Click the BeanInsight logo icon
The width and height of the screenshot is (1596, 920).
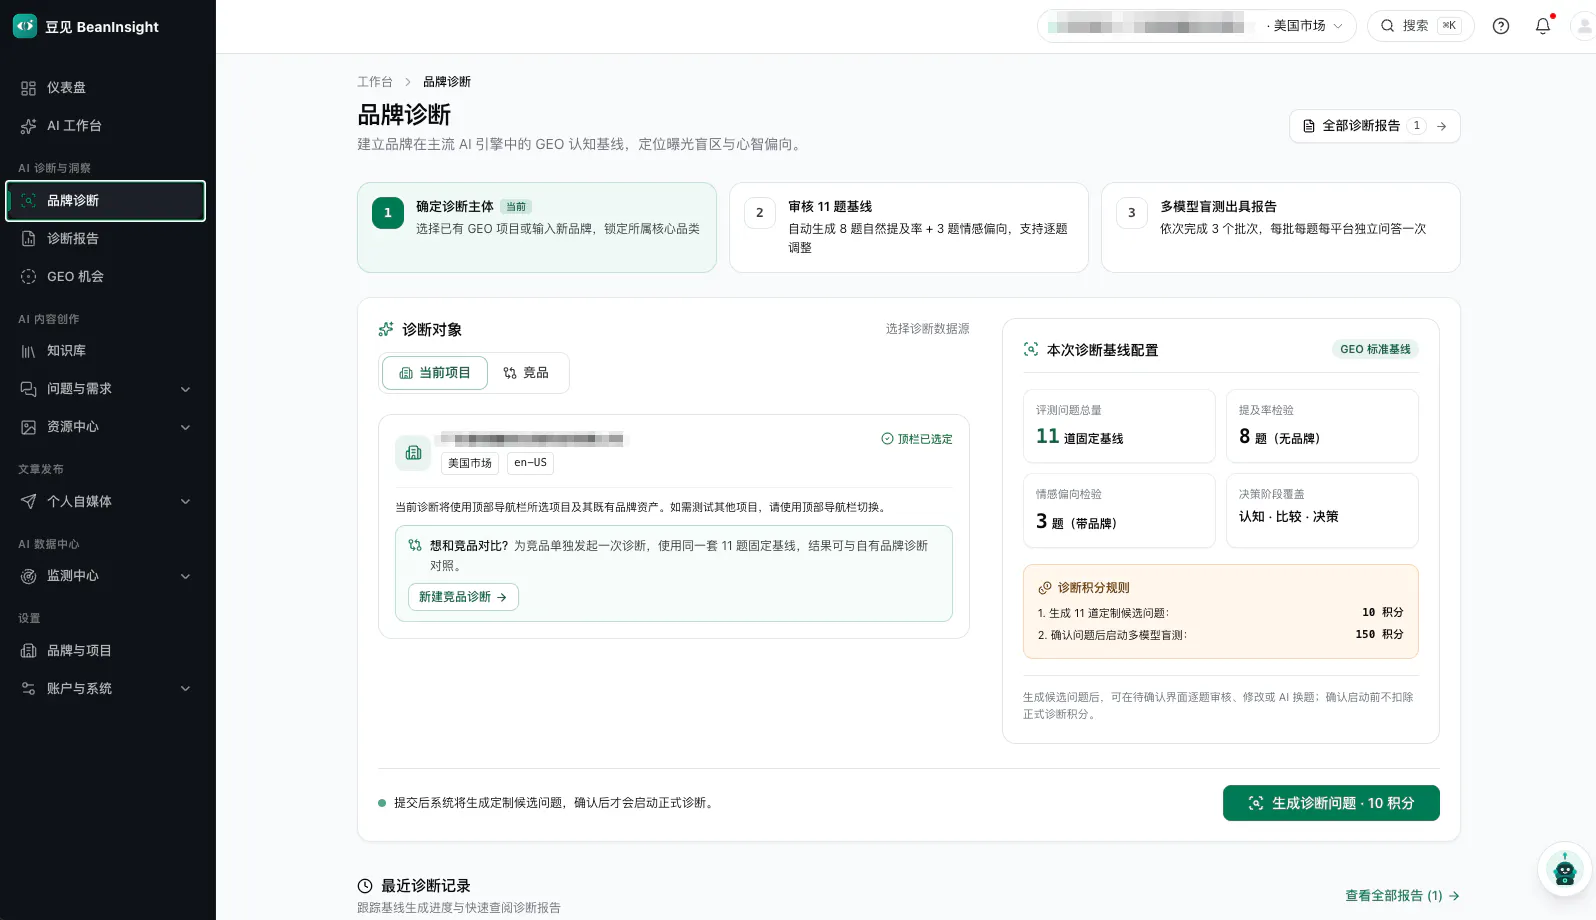[25, 26]
